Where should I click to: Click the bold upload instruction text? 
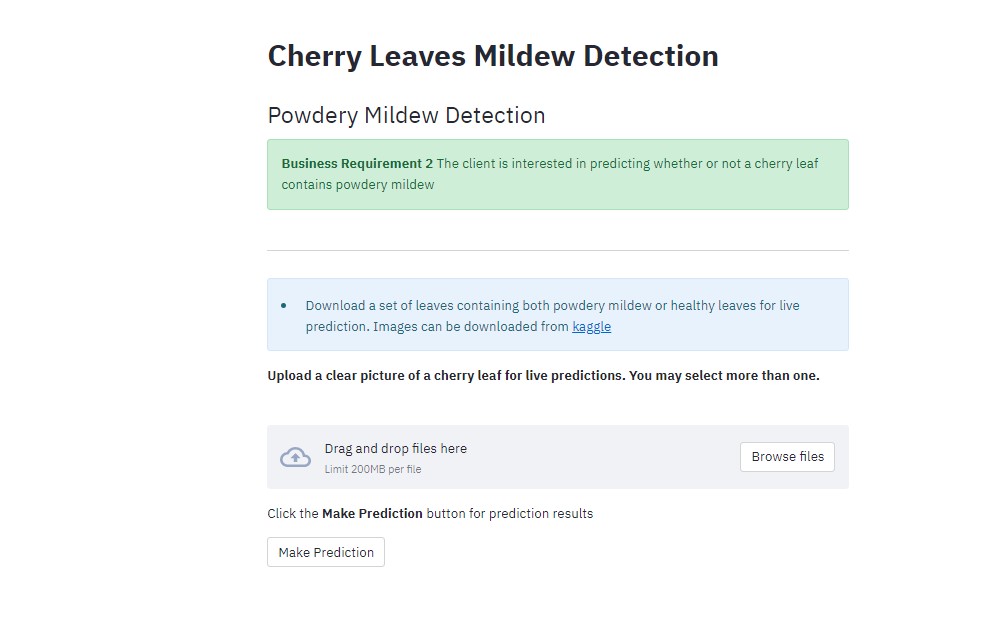[x=542, y=375]
